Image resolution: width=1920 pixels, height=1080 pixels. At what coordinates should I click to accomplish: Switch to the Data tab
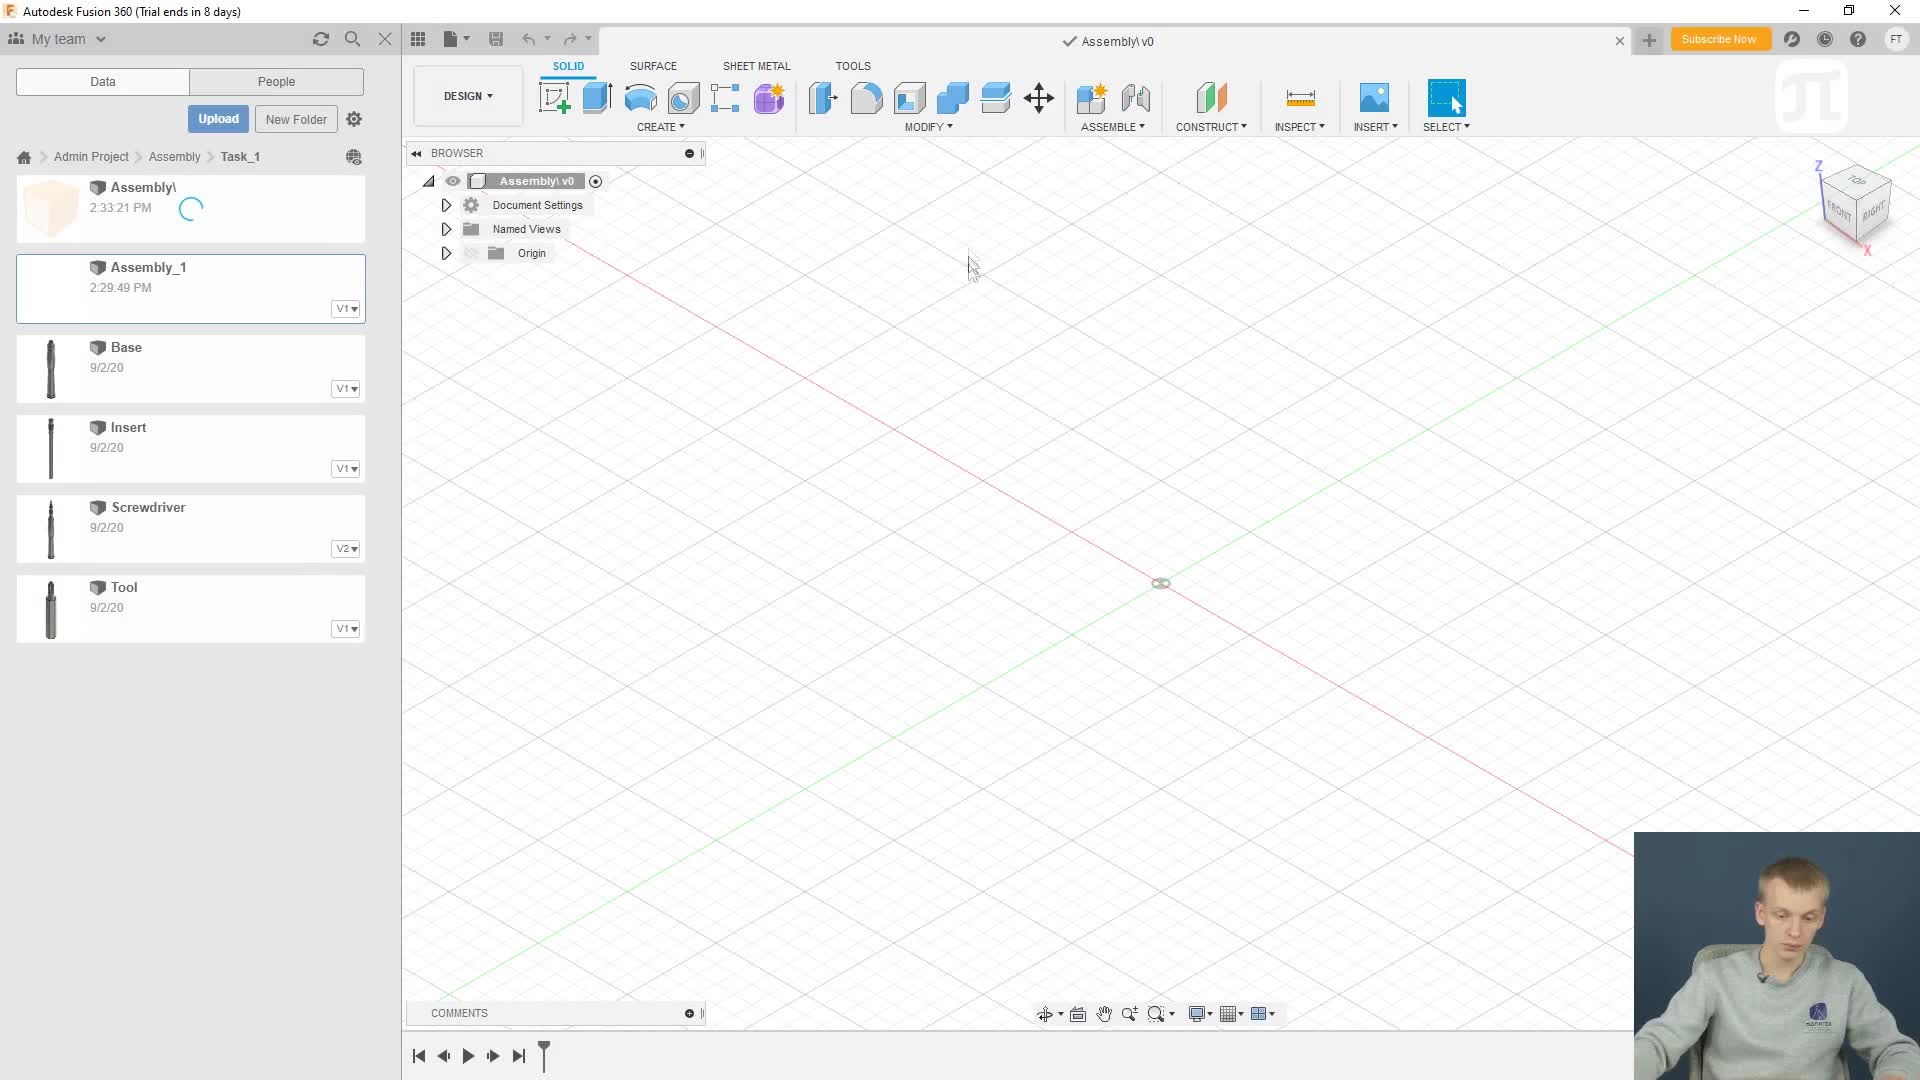103,82
